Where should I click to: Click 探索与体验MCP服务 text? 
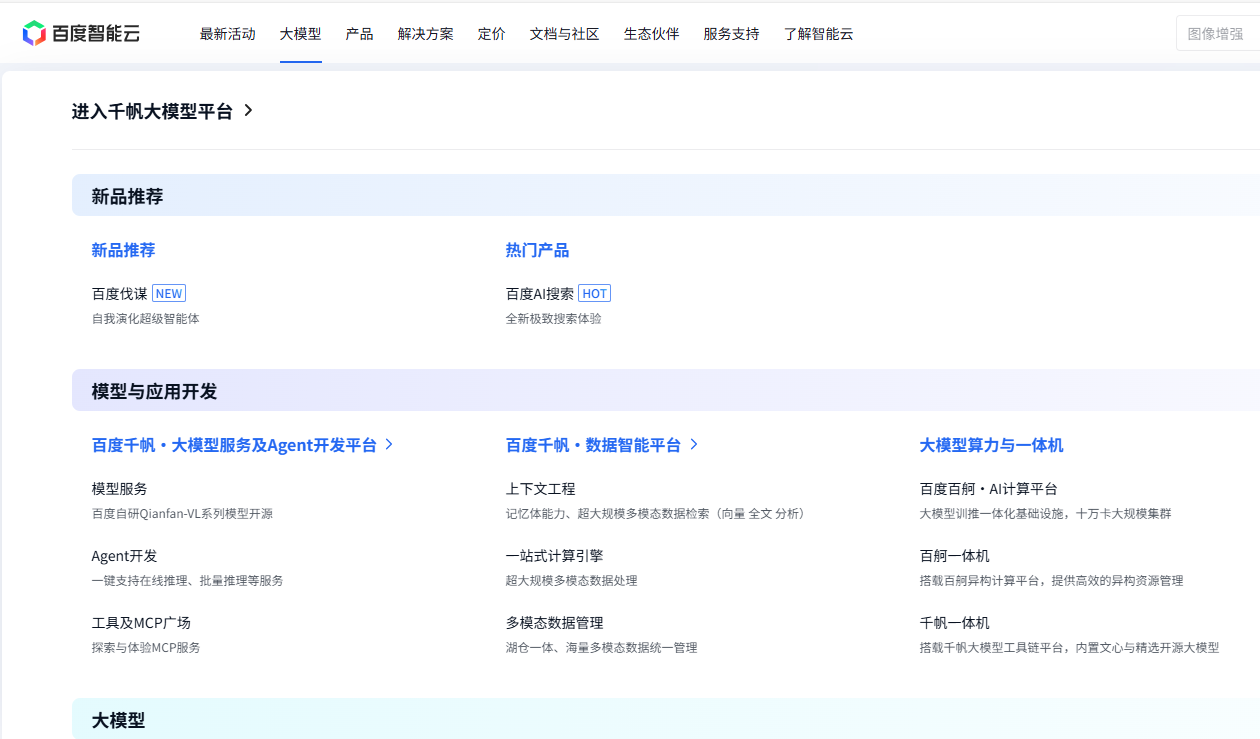(146, 647)
